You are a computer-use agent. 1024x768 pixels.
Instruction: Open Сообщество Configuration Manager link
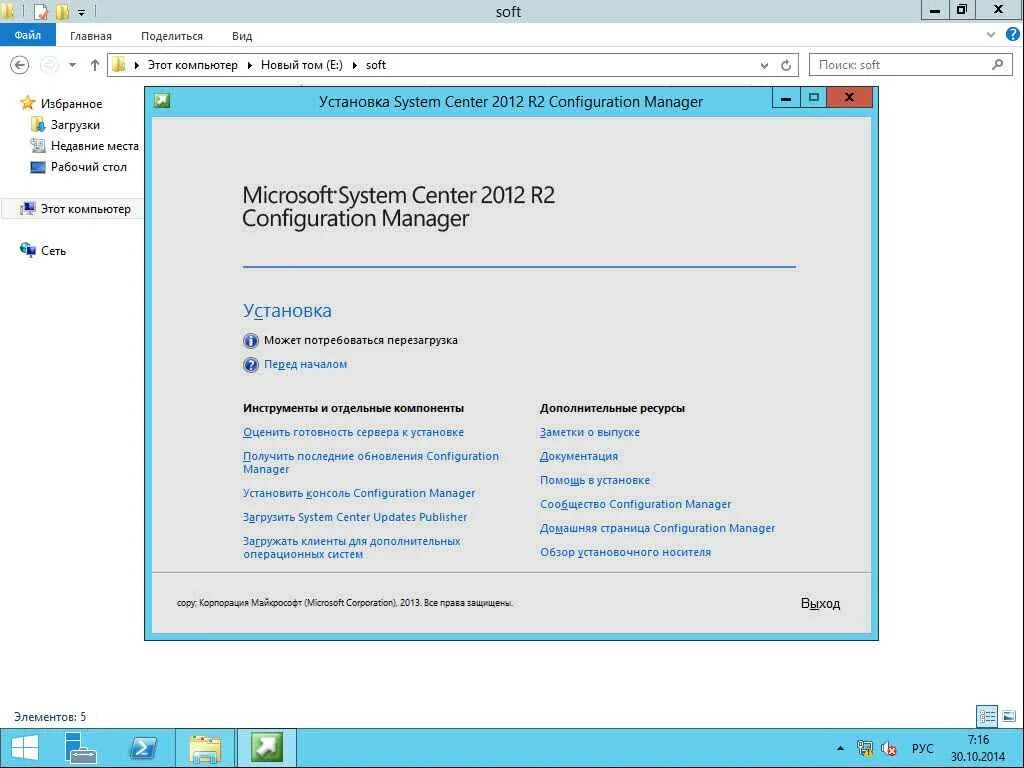[635, 504]
